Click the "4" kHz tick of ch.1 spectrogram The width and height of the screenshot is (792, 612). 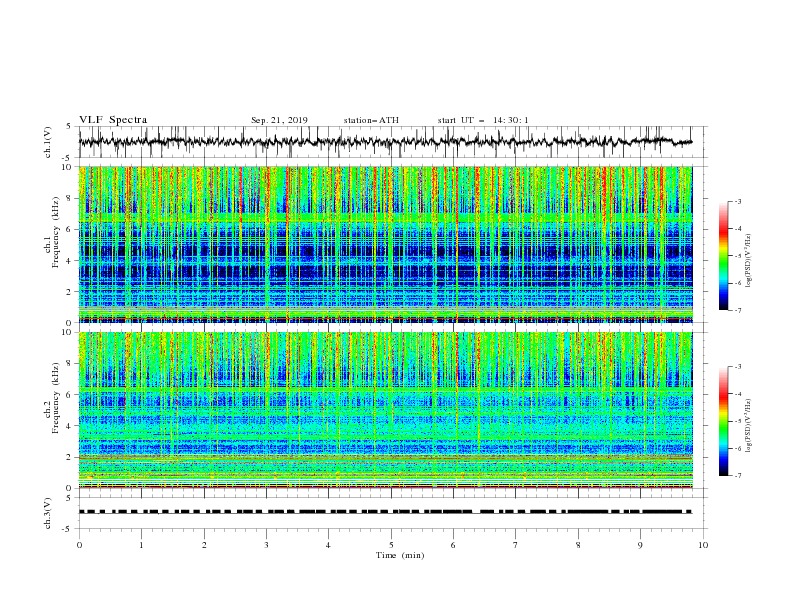pyautogui.click(x=70, y=261)
